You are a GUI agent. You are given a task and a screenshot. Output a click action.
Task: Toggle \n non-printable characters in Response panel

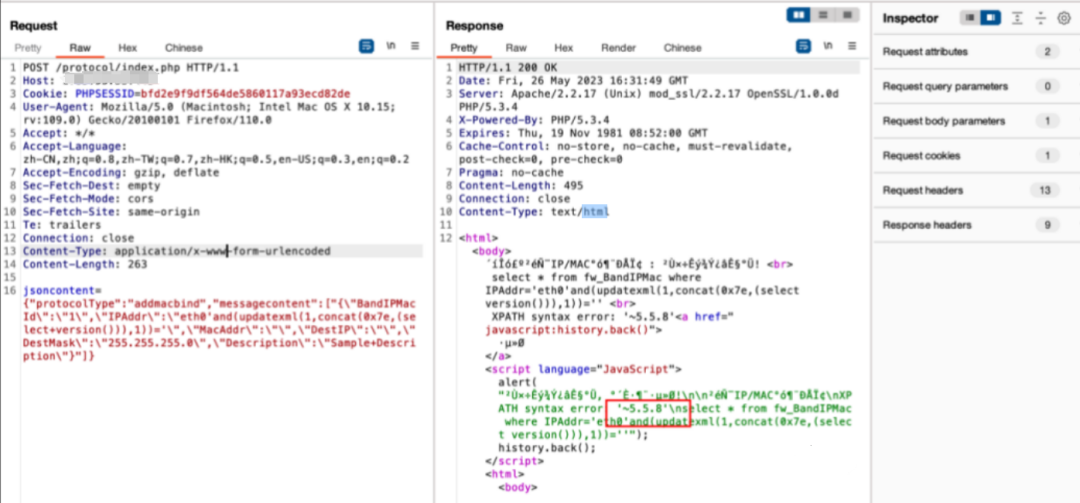click(828, 46)
